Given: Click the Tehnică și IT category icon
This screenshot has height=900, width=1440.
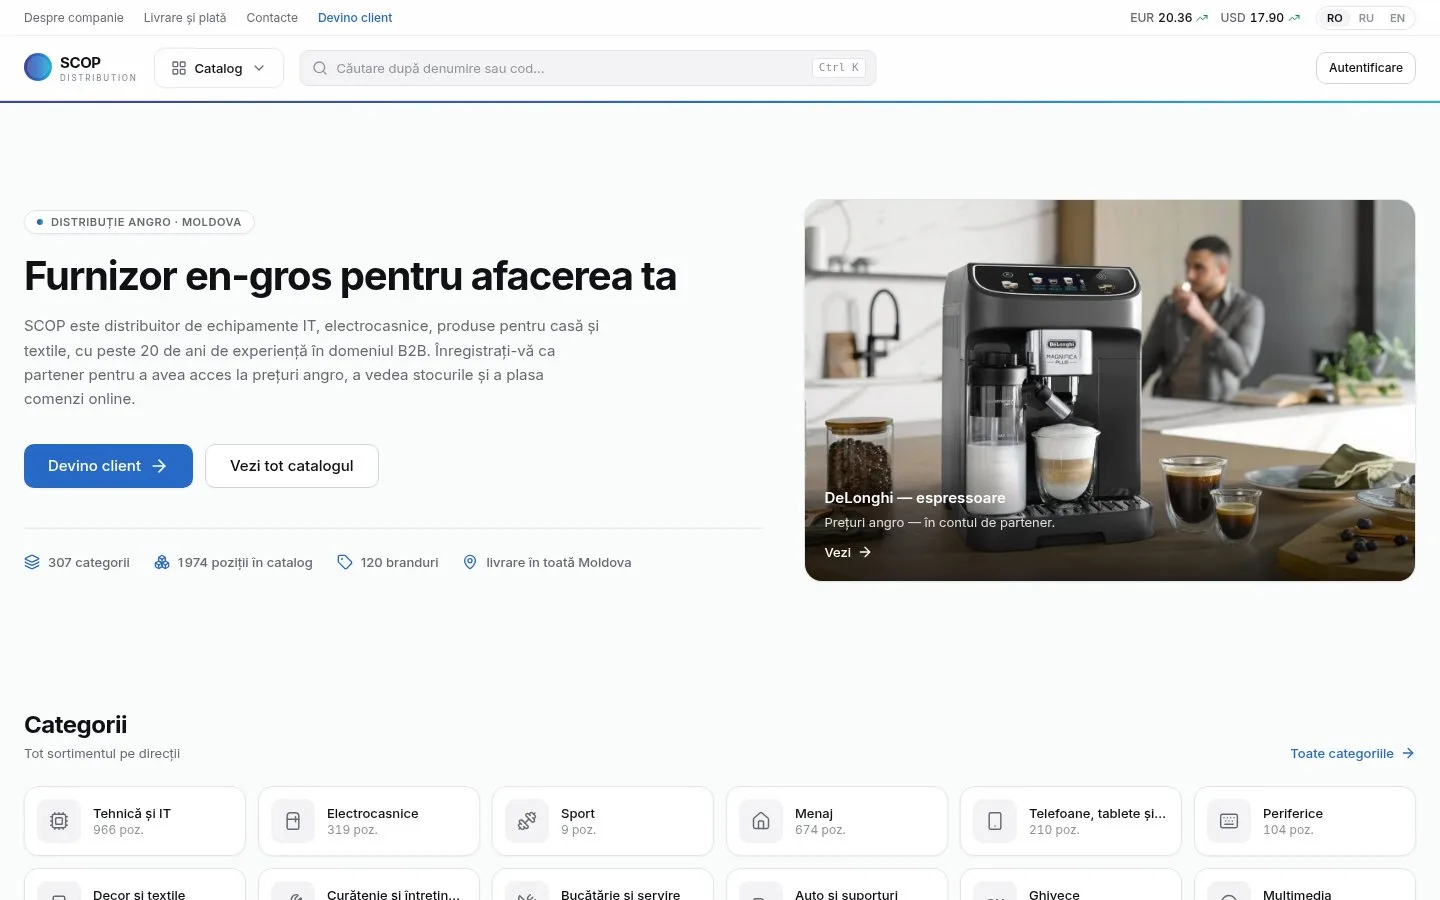Looking at the screenshot, I should click(59, 821).
